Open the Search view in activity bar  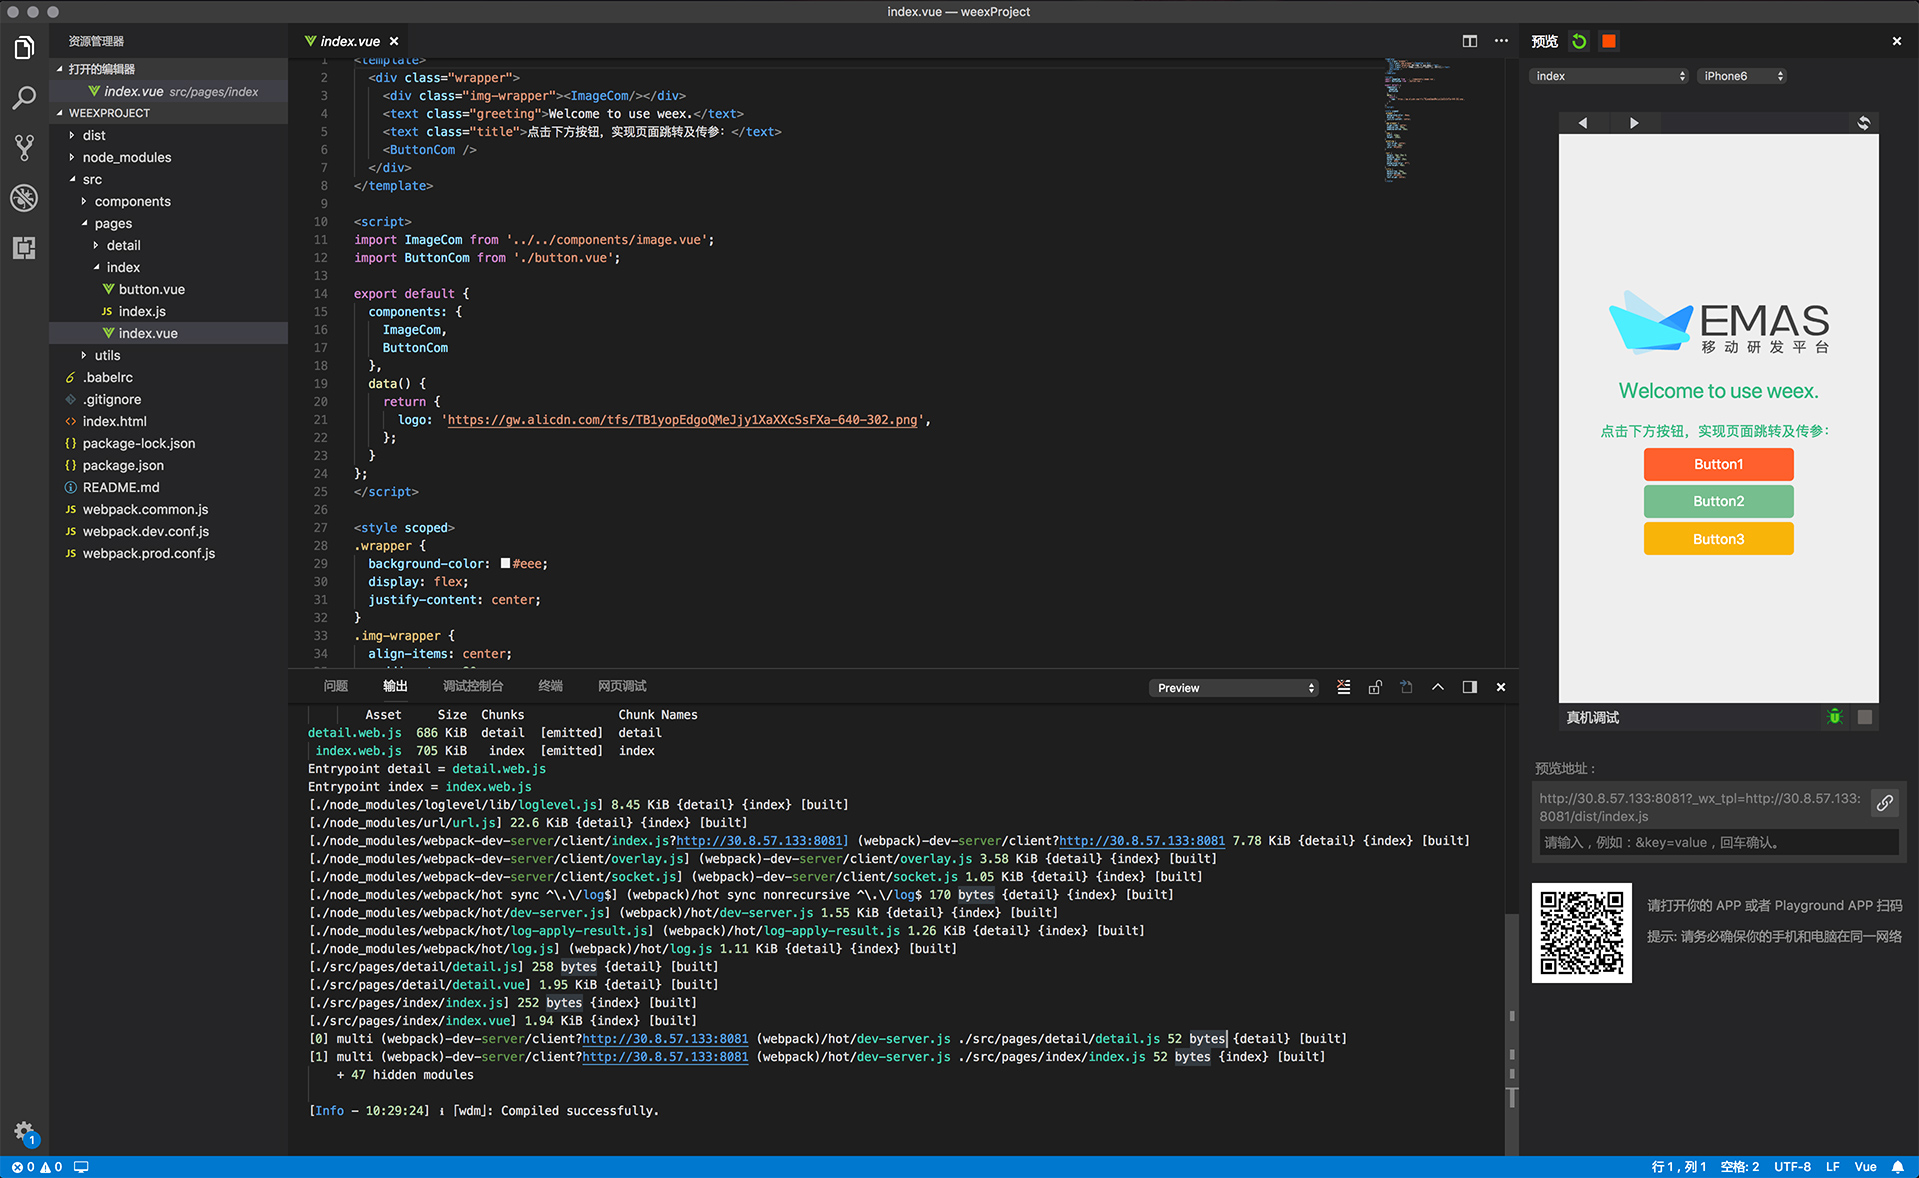point(24,98)
